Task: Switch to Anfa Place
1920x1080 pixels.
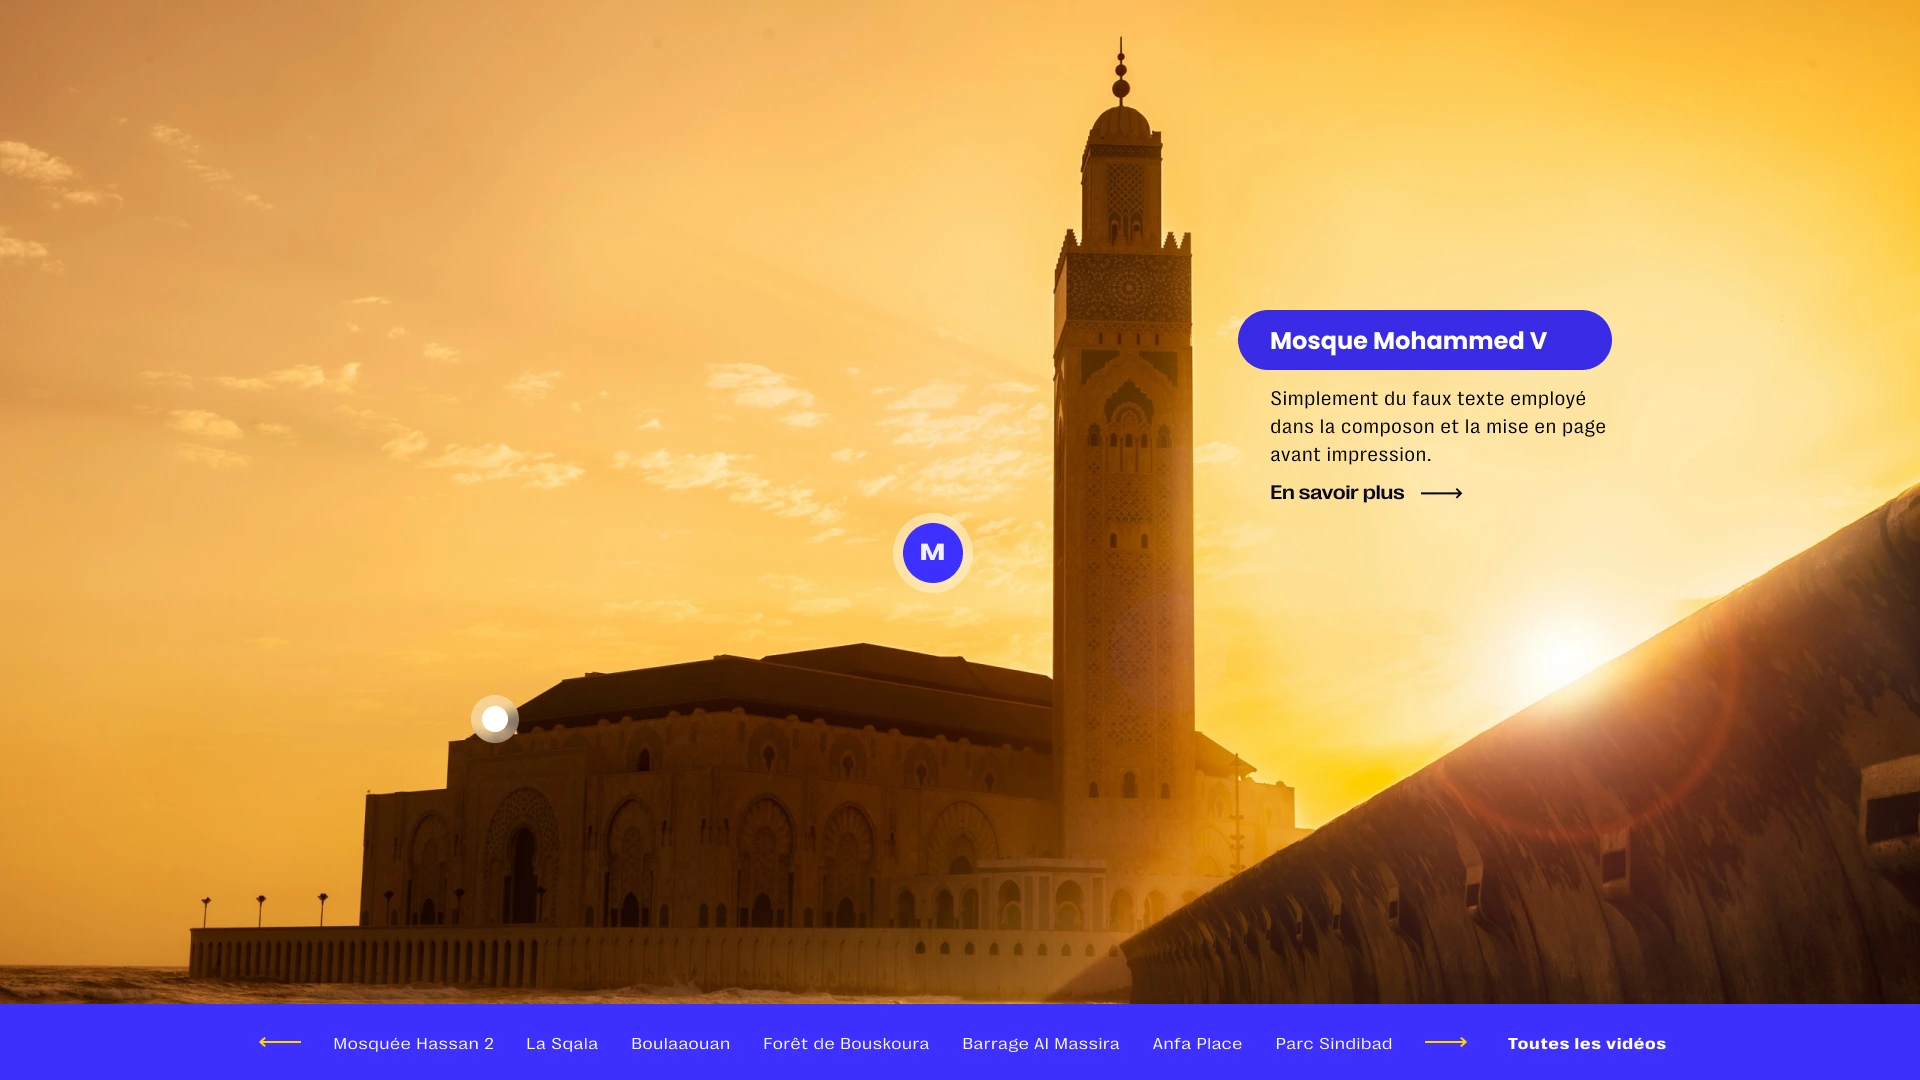Action: (x=1197, y=1043)
